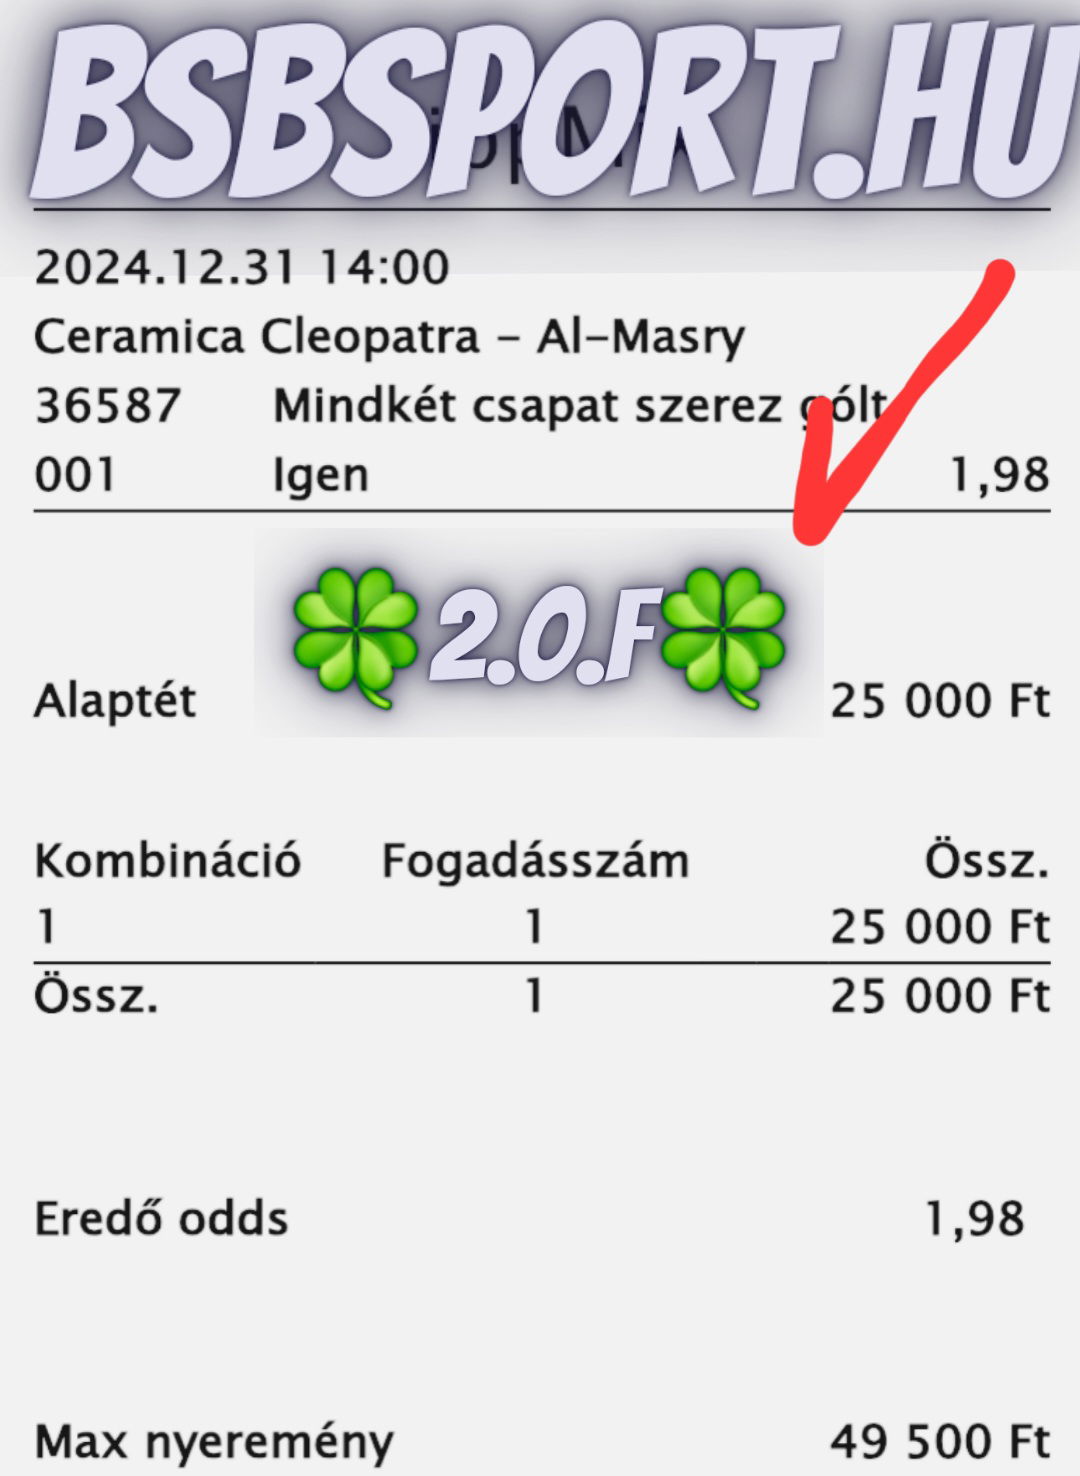Click the Össz. column header

click(x=987, y=861)
